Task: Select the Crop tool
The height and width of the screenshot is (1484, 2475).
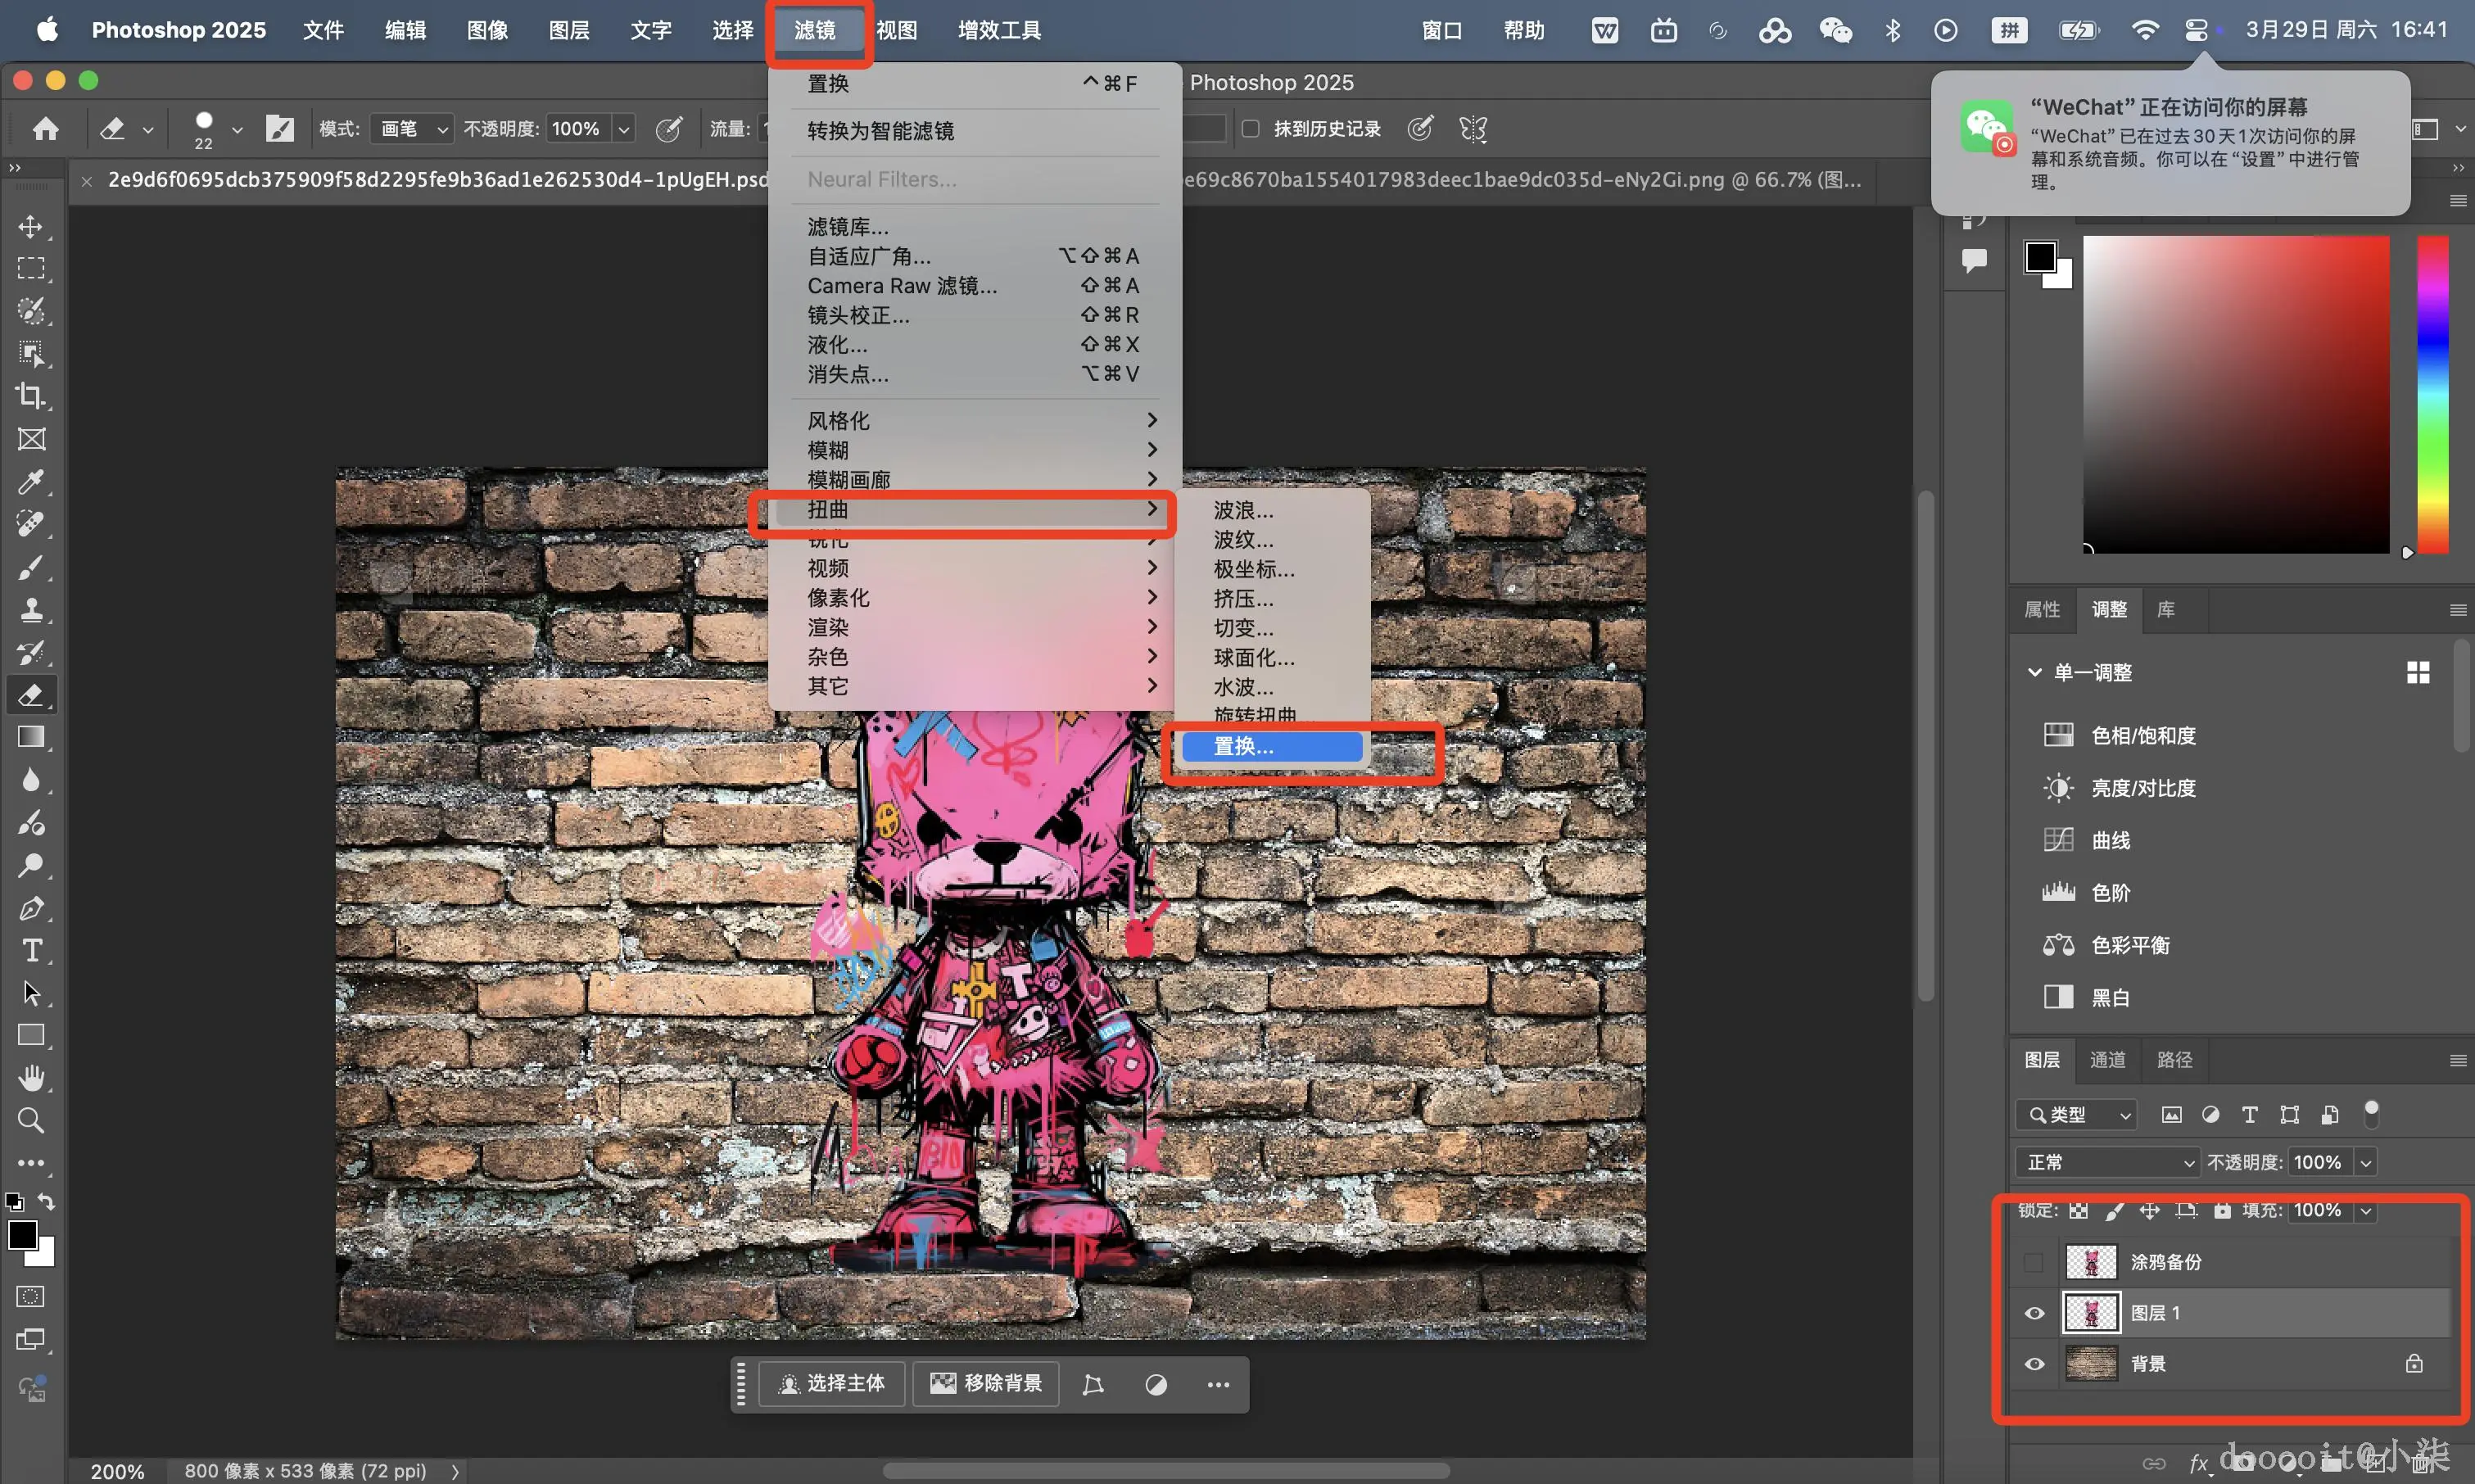Action: [31, 396]
